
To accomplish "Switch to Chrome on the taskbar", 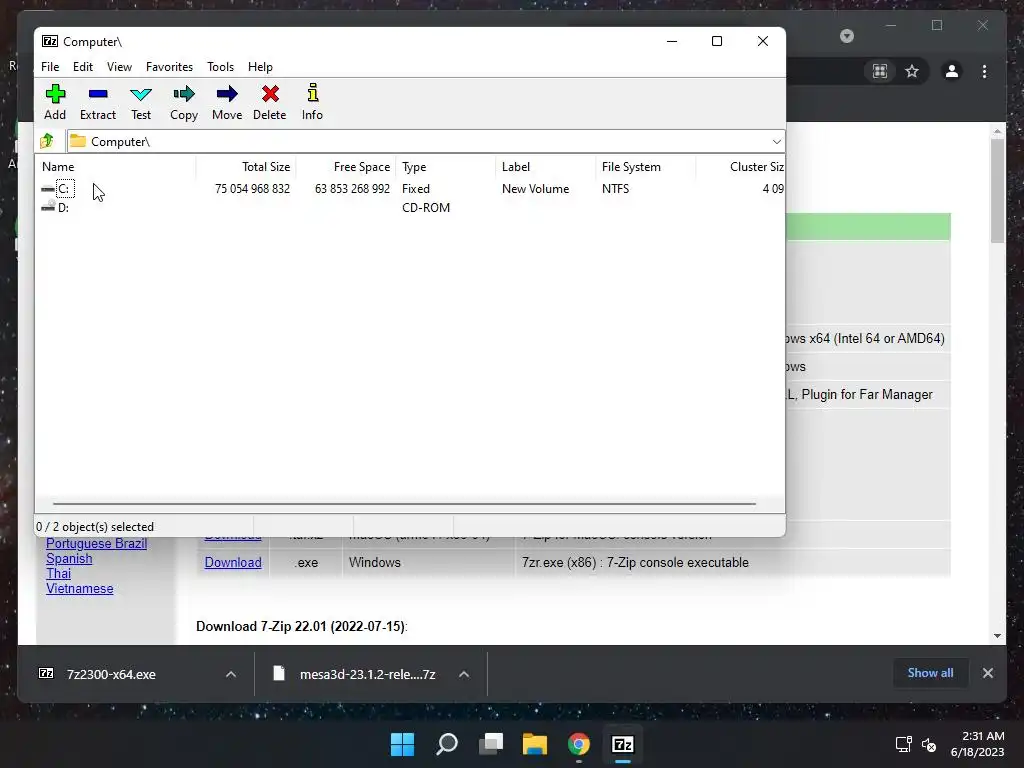I will (x=579, y=744).
